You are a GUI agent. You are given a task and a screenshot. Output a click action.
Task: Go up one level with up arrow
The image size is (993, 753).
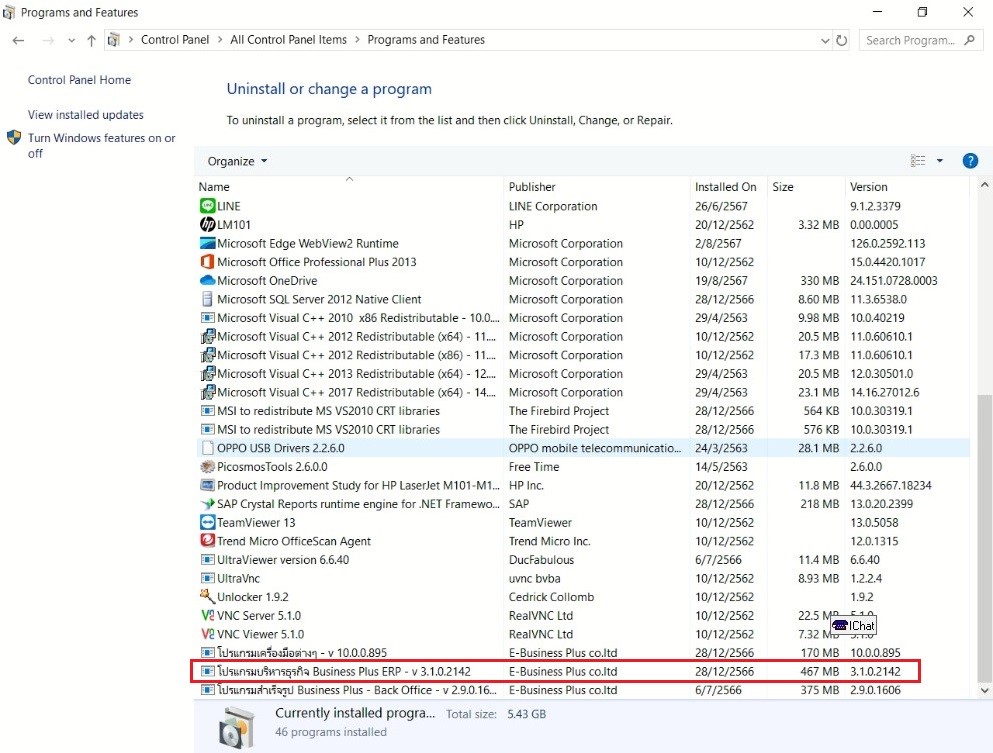[x=91, y=40]
